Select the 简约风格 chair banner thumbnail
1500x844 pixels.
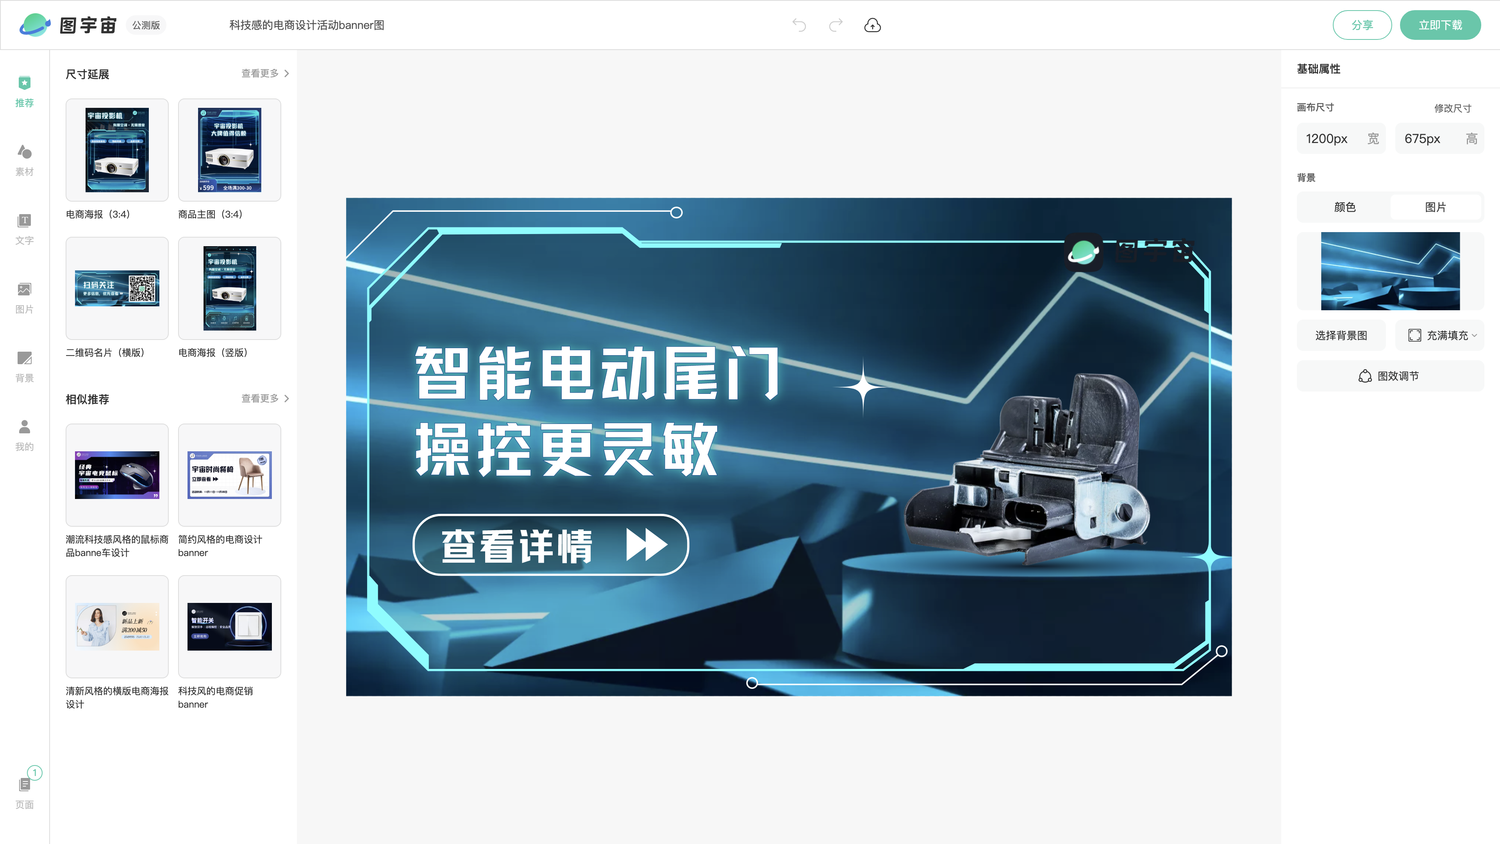[x=229, y=475]
